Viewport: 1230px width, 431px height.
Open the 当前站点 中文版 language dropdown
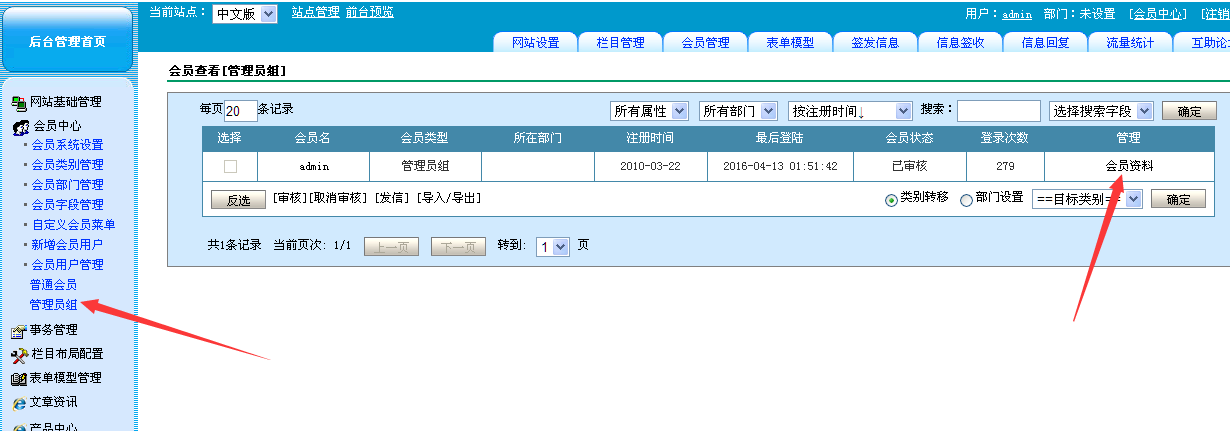pos(244,14)
